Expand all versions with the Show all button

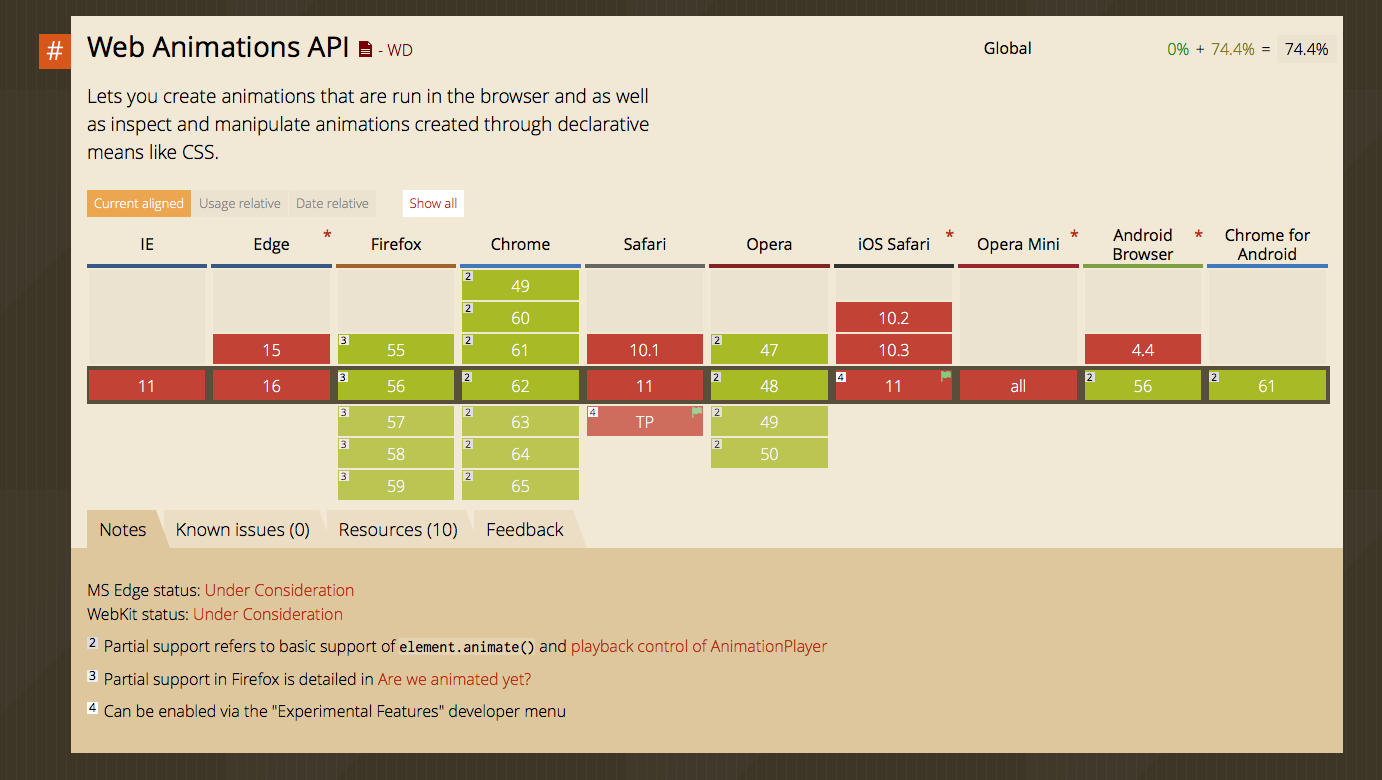pos(432,203)
